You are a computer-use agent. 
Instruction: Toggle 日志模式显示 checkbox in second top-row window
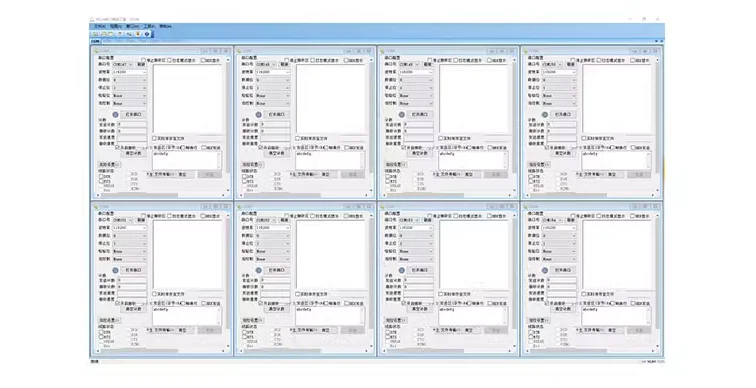tap(313, 61)
